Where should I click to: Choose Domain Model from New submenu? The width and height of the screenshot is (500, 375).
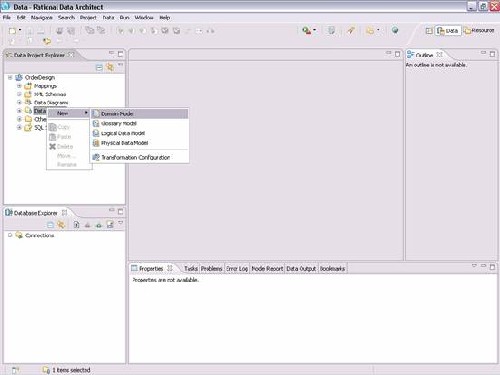coord(140,114)
